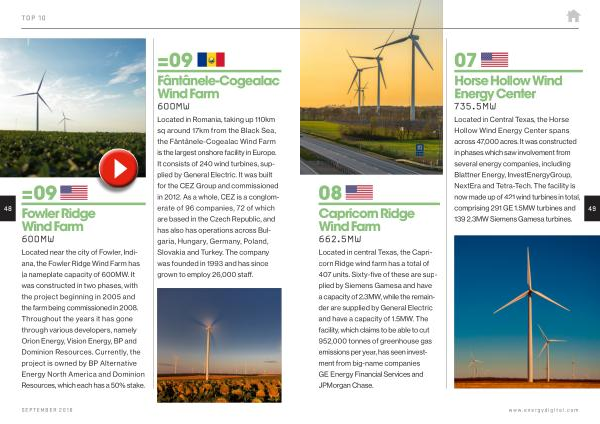Click the home icon in top corner
This screenshot has width=600, height=424.
(x=573, y=15)
